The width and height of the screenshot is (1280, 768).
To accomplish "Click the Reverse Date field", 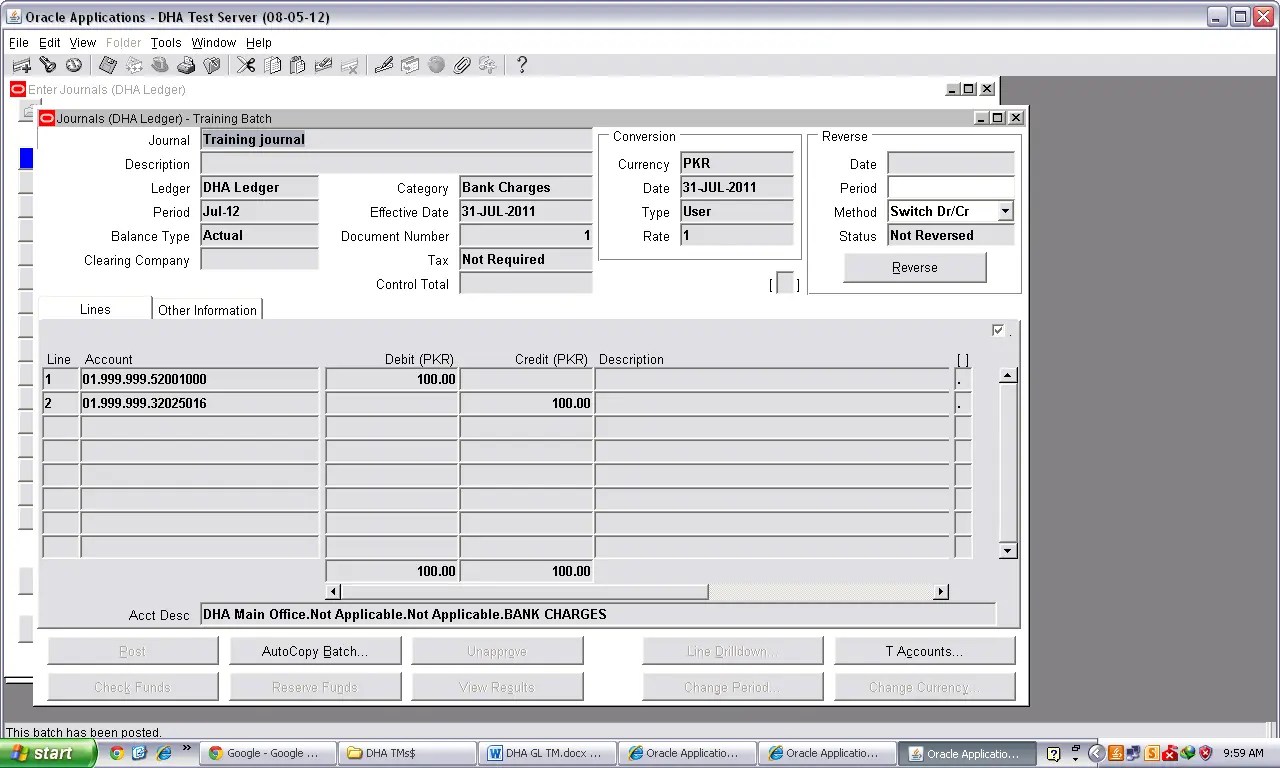I will coord(951,163).
